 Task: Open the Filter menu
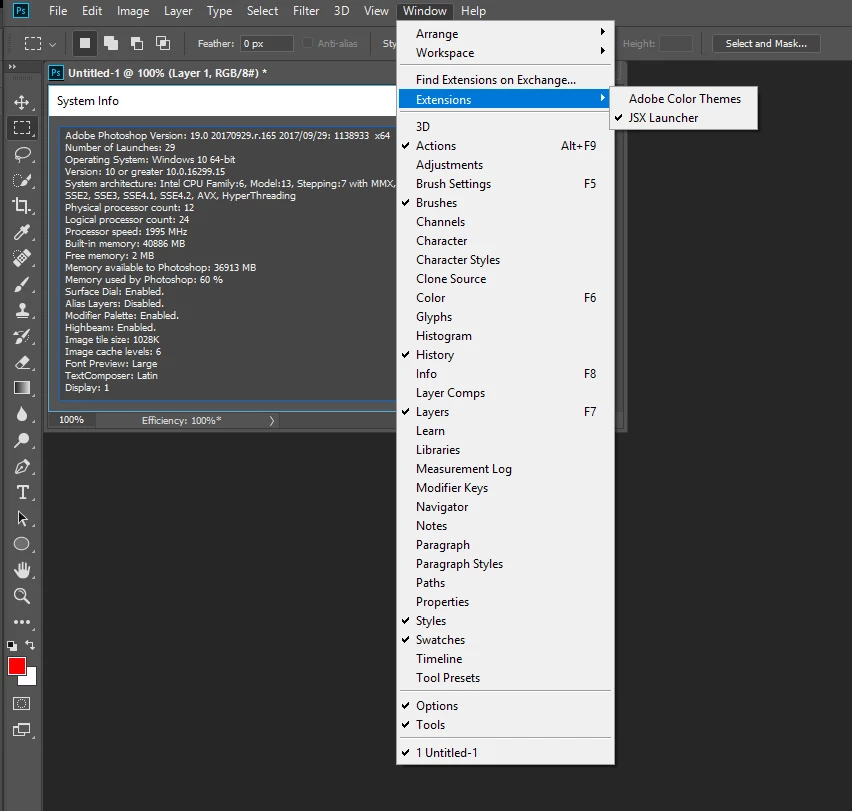(306, 11)
